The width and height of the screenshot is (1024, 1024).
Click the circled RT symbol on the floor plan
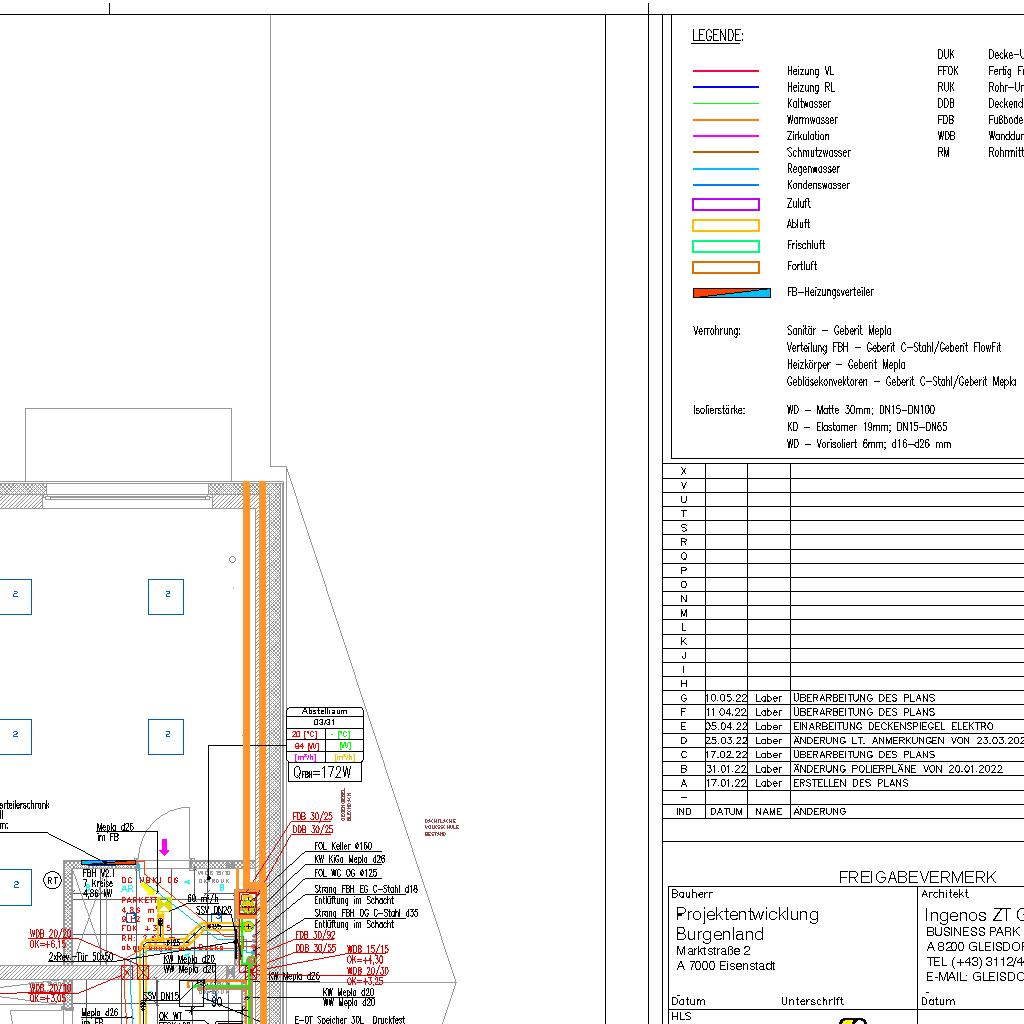tap(52, 881)
